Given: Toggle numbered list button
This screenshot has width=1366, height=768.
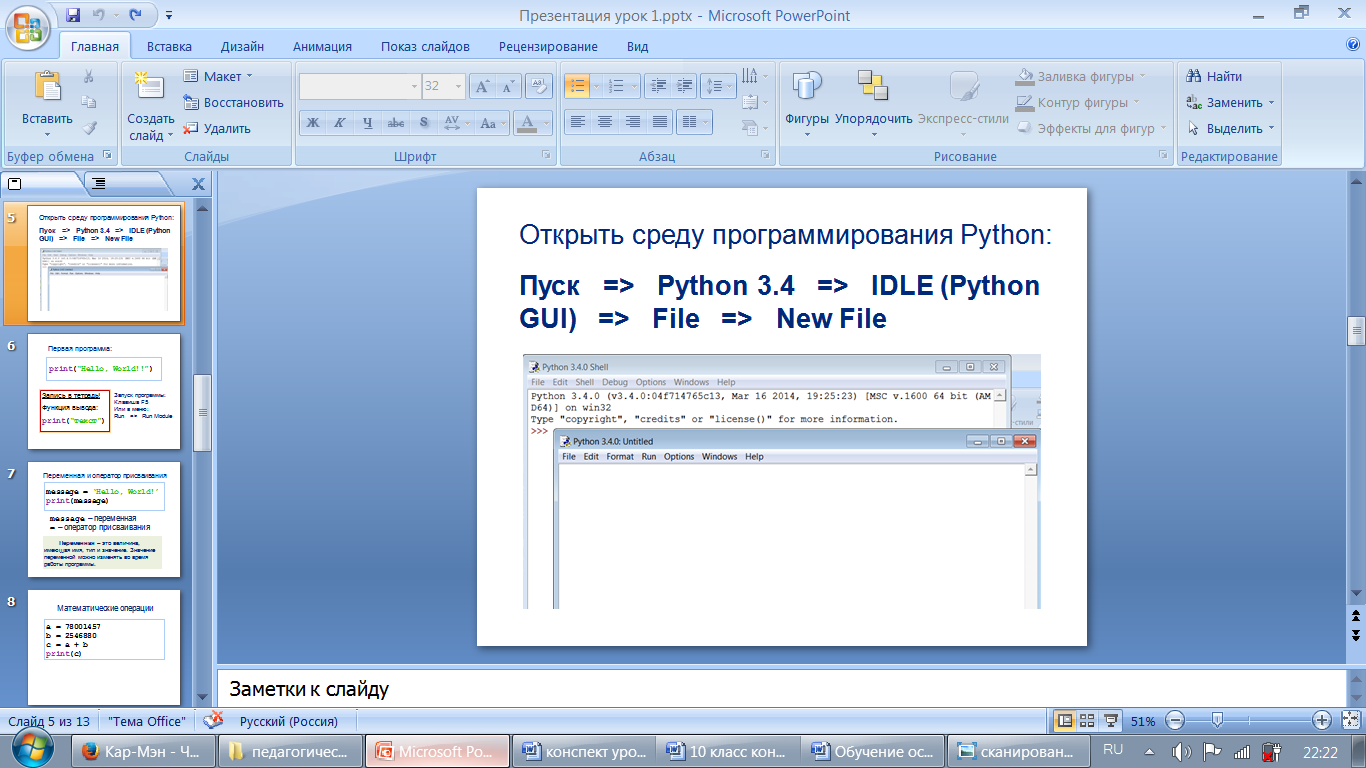Looking at the screenshot, I should click(x=617, y=86).
